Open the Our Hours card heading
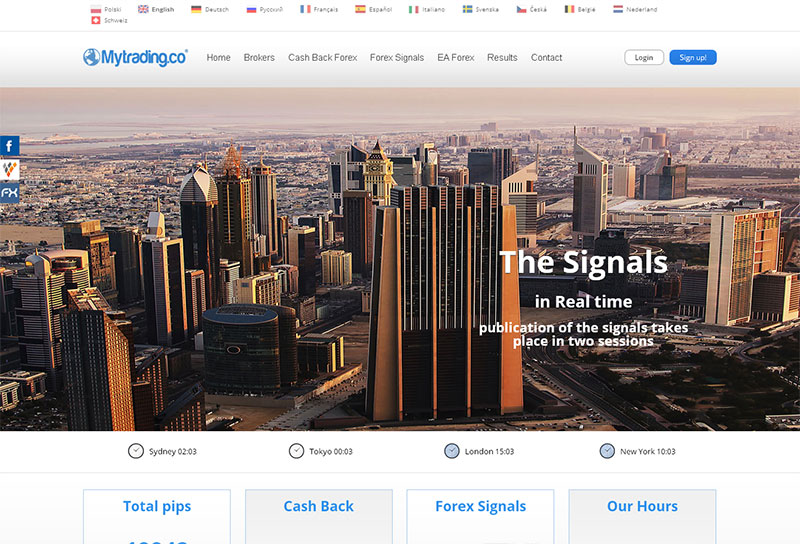The image size is (800, 544). click(642, 506)
